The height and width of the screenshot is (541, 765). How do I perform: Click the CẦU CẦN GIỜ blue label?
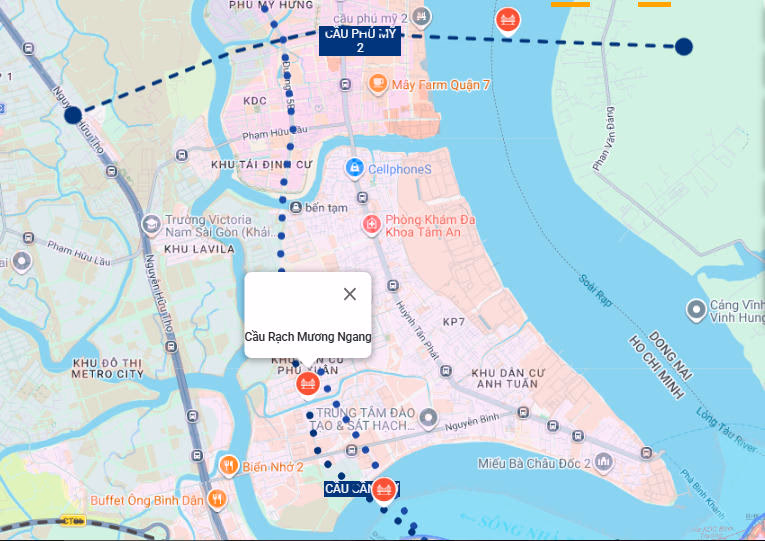[362, 489]
